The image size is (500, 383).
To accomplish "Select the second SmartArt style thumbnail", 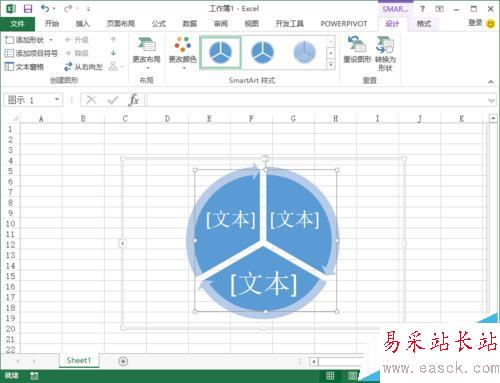I will tap(262, 53).
